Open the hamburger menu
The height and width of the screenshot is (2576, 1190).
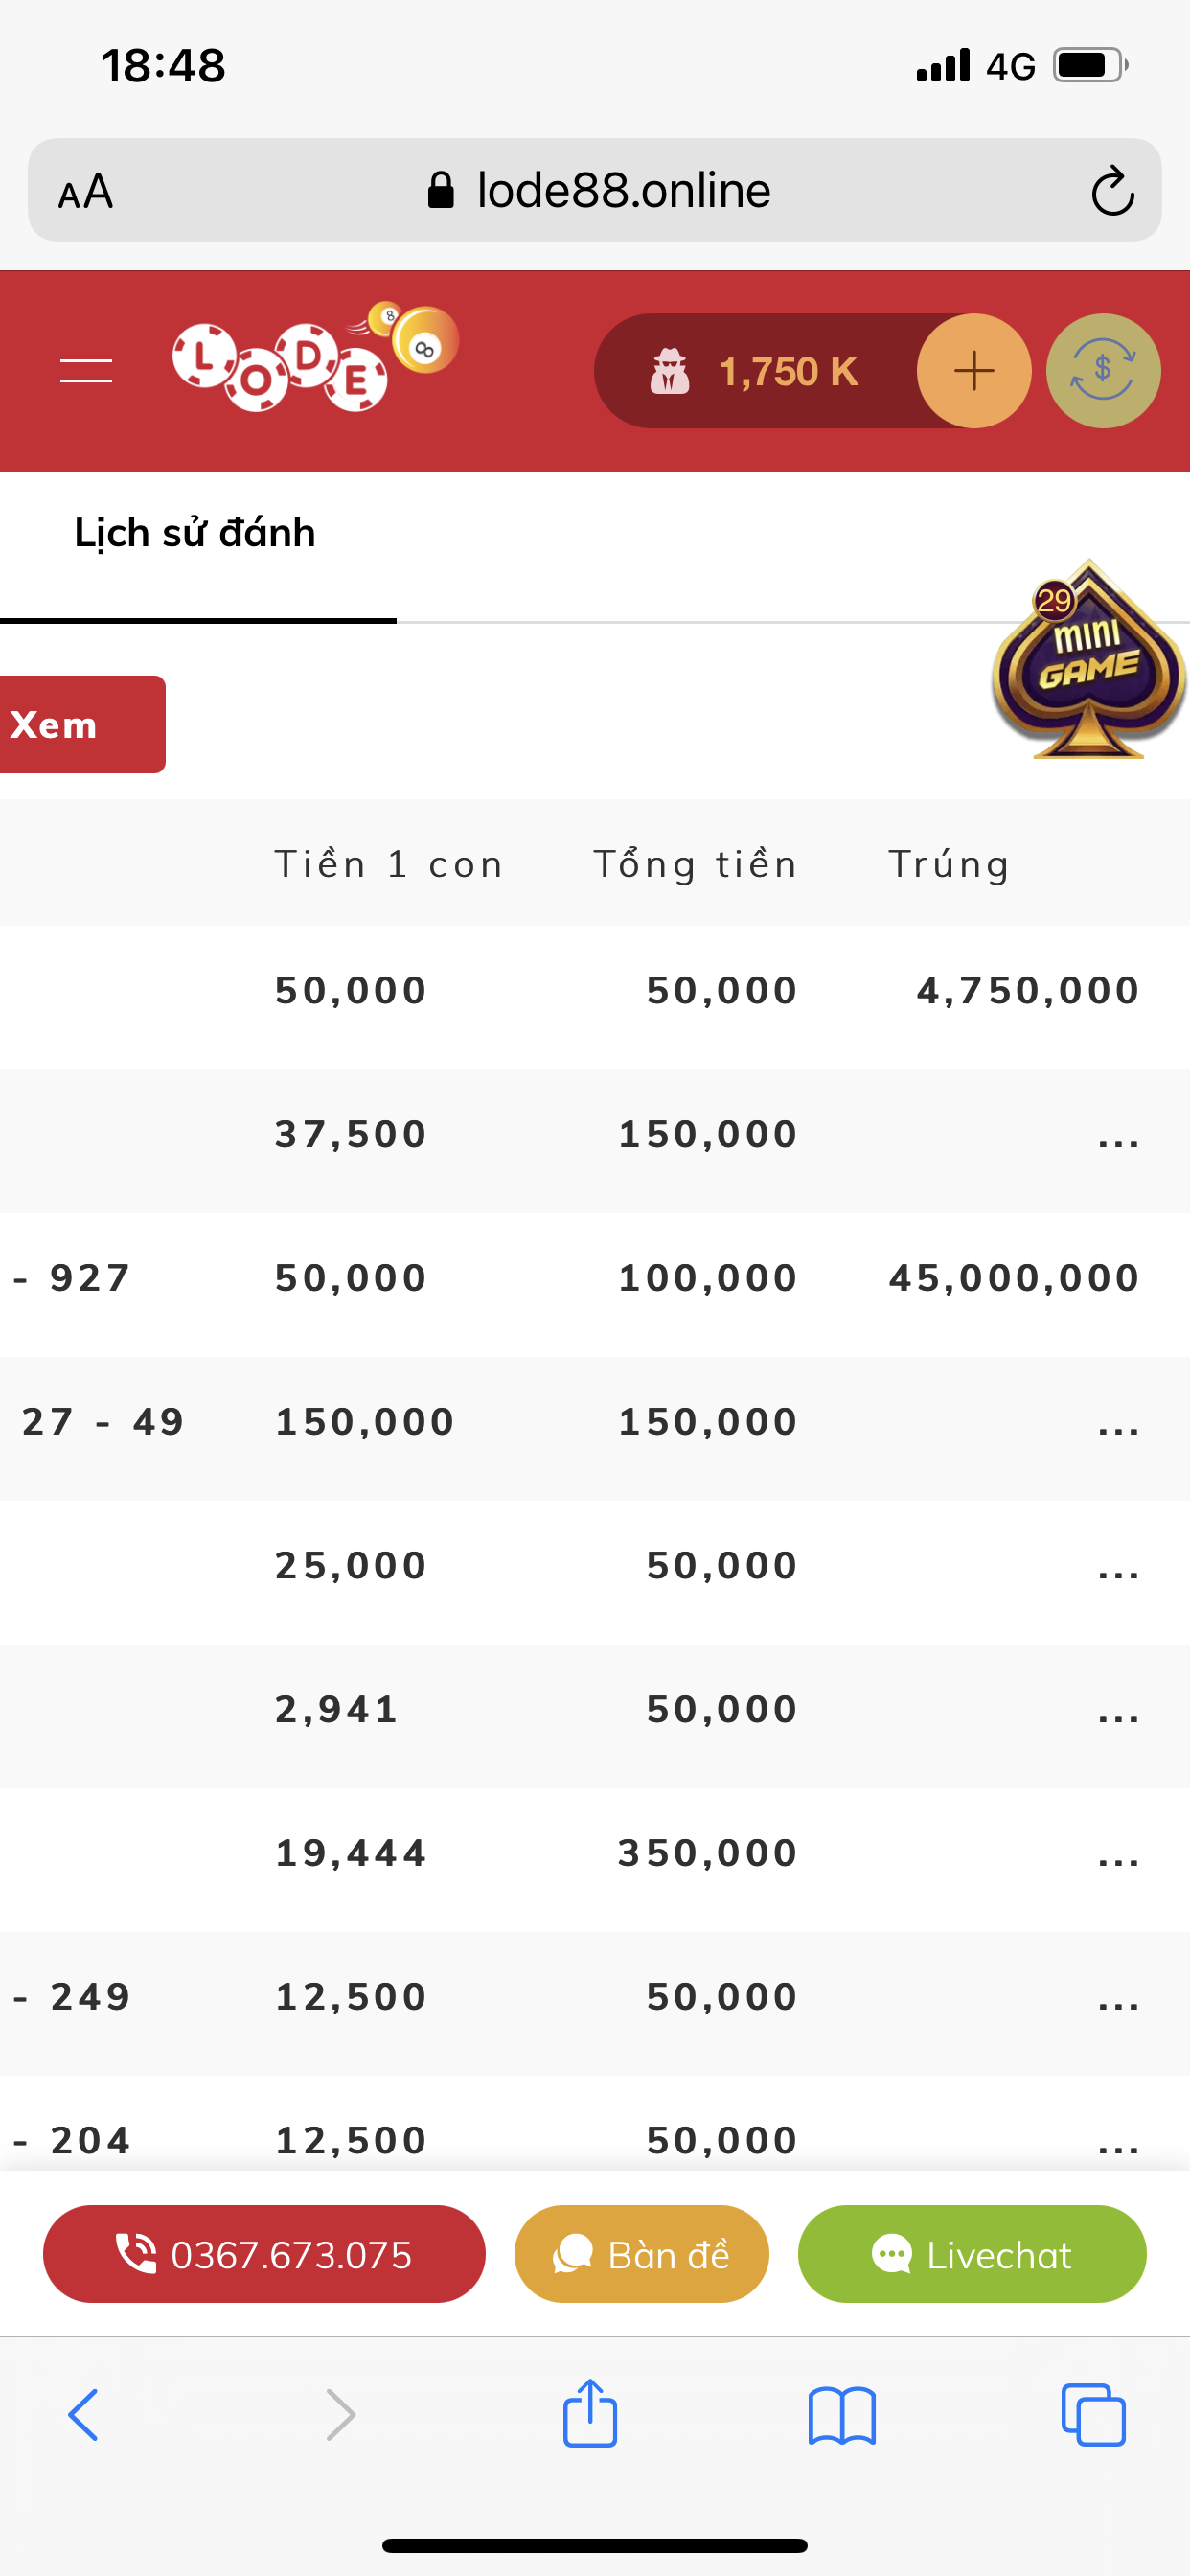pos(86,371)
